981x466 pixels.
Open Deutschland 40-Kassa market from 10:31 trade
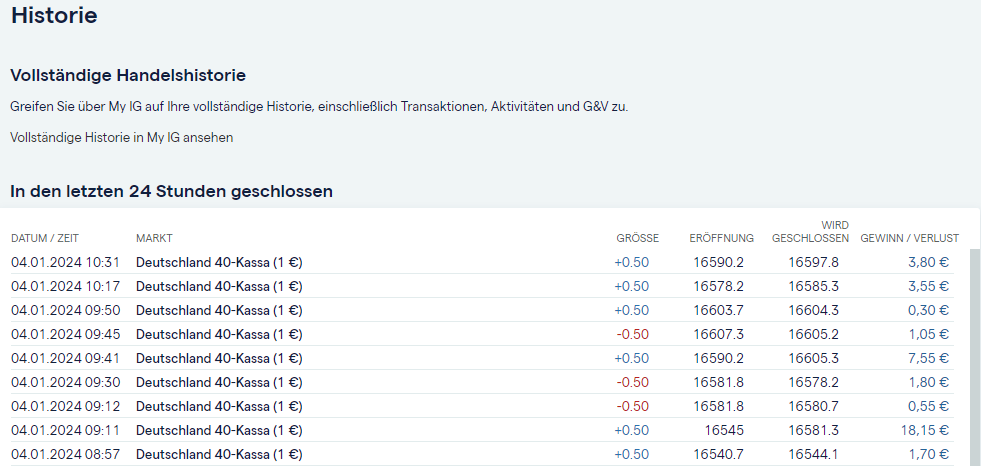[219, 262]
